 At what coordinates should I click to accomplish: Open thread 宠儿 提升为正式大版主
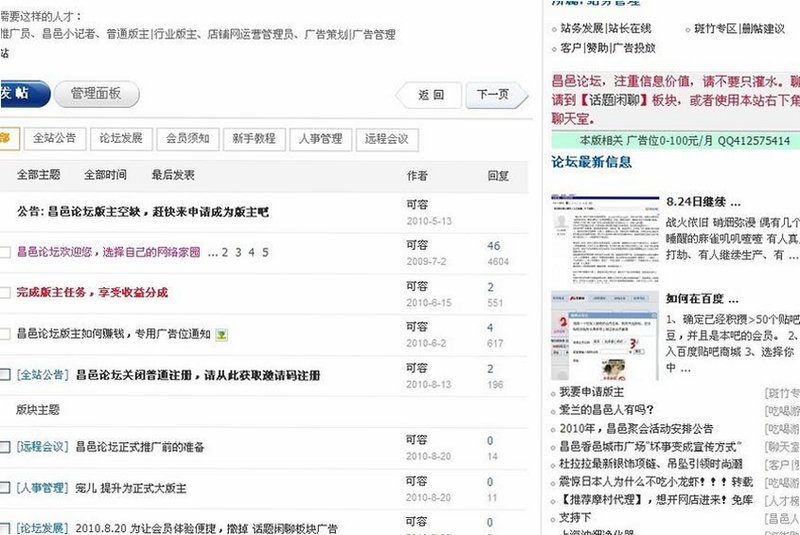(x=131, y=488)
